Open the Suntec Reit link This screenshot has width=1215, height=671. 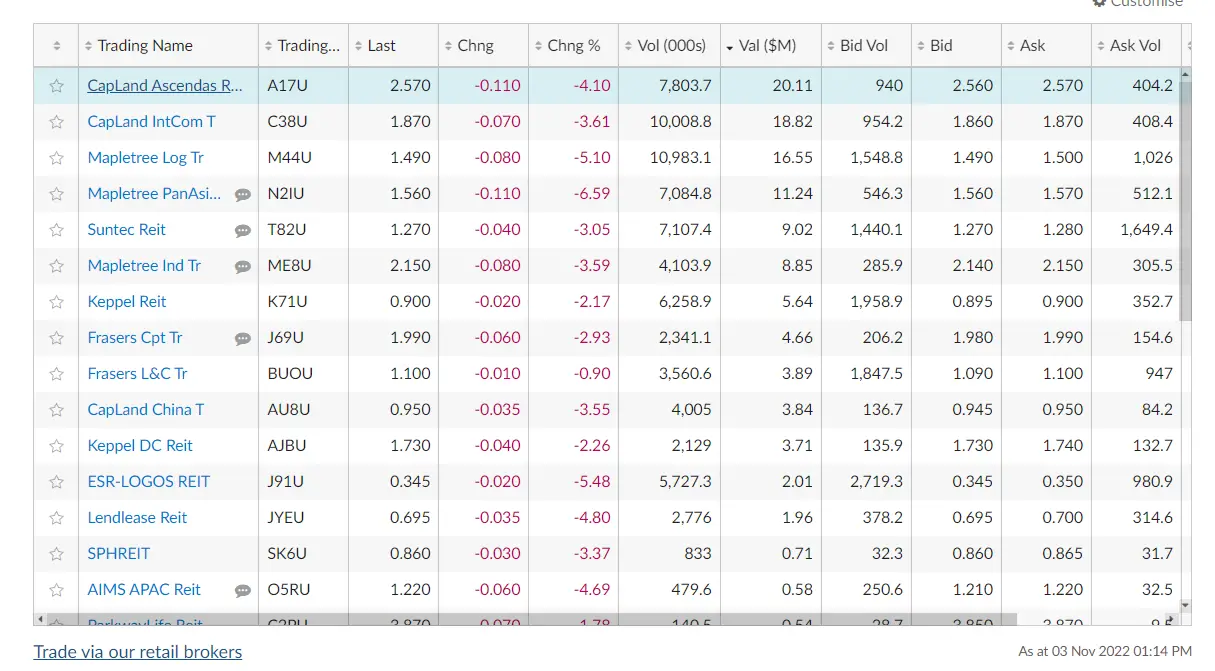(x=127, y=230)
